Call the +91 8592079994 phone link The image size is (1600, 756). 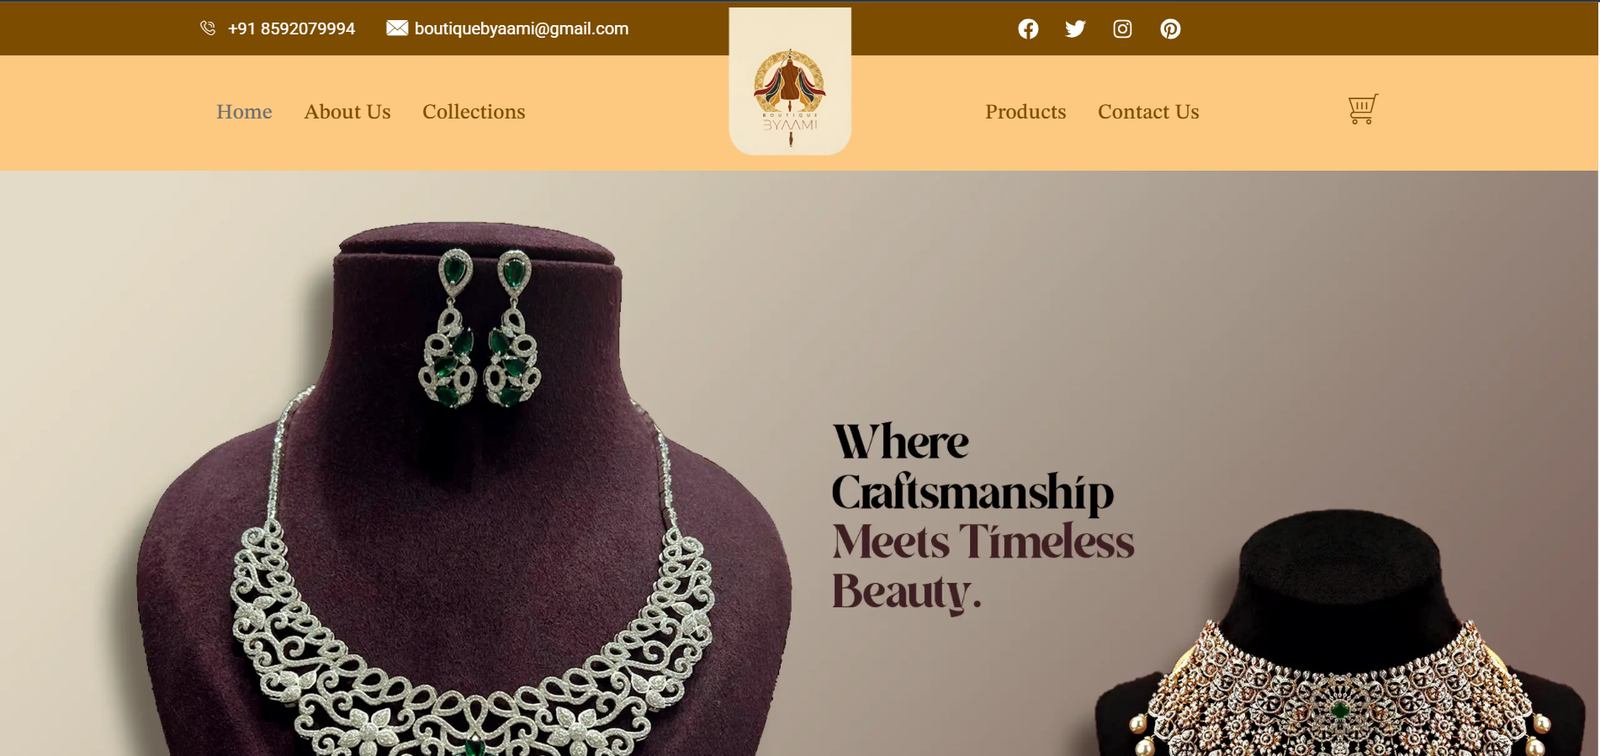291,29
